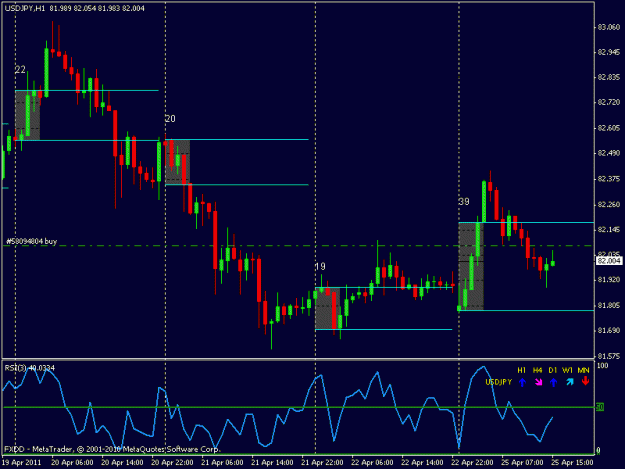The image size is (625, 469).
Task: Click the yellow USDJPY label beside arrows
Action: (499, 382)
